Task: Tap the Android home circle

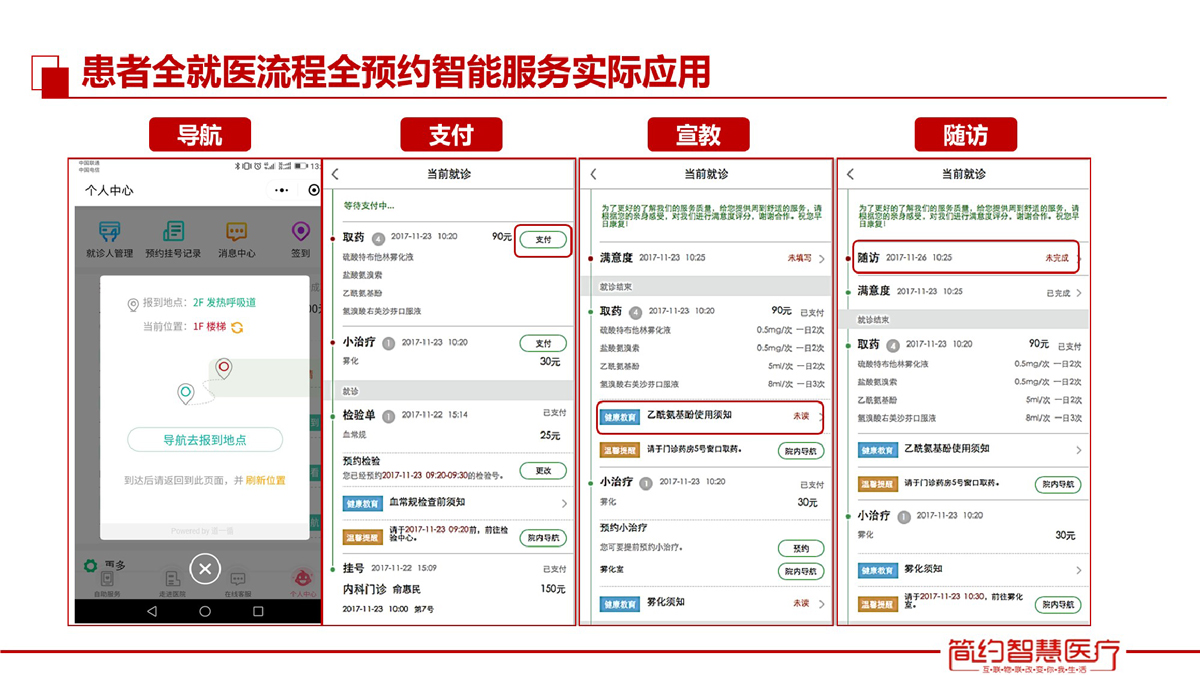Action: point(205,610)
